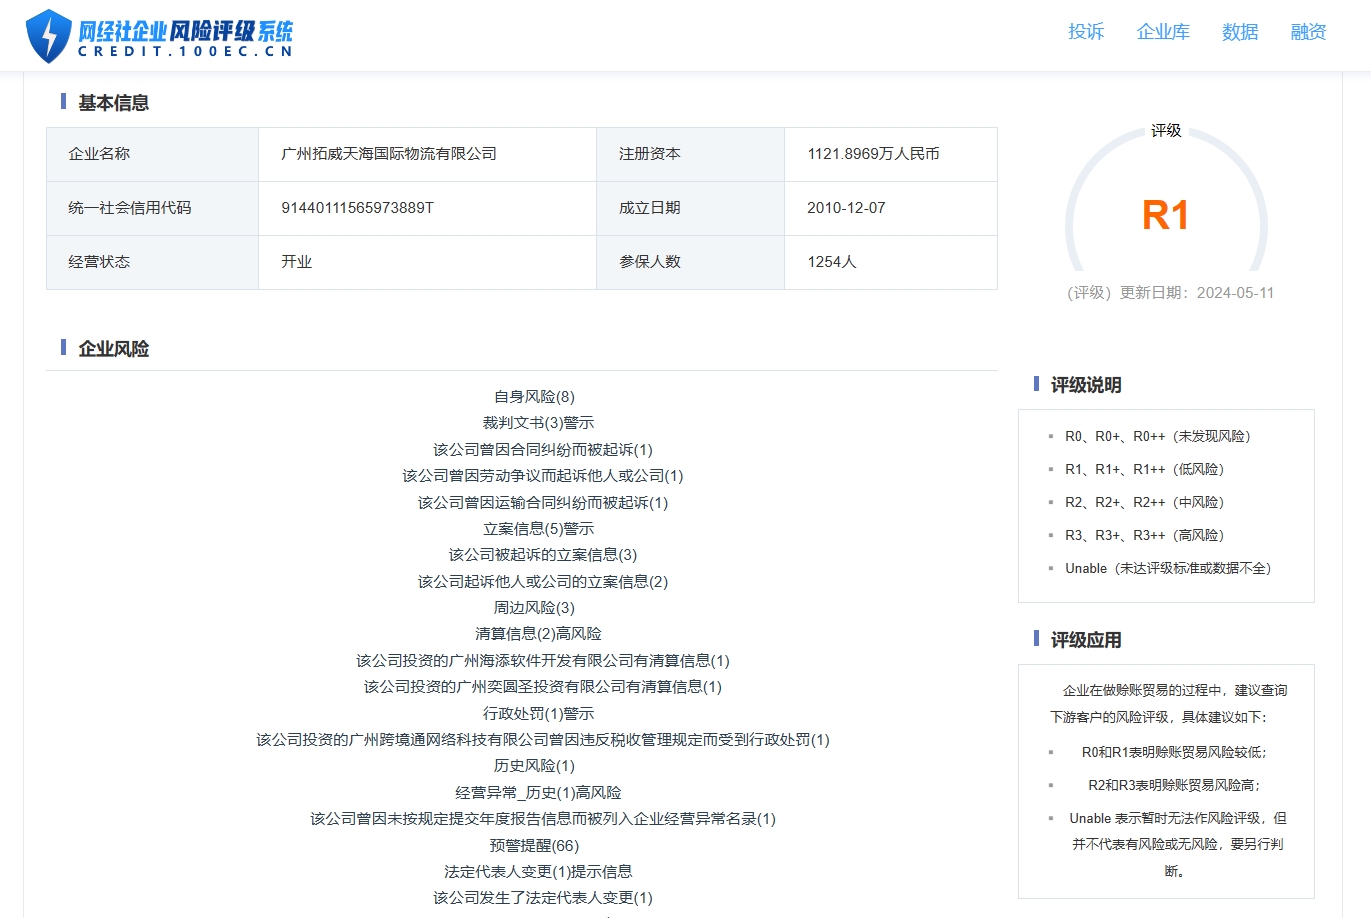The height and width of the screenshot is (918, 1371).
Task: Click the 广州跨境通网络科技有限公司 penalty row
Action: pyautogui.click(x=542, y=740)
